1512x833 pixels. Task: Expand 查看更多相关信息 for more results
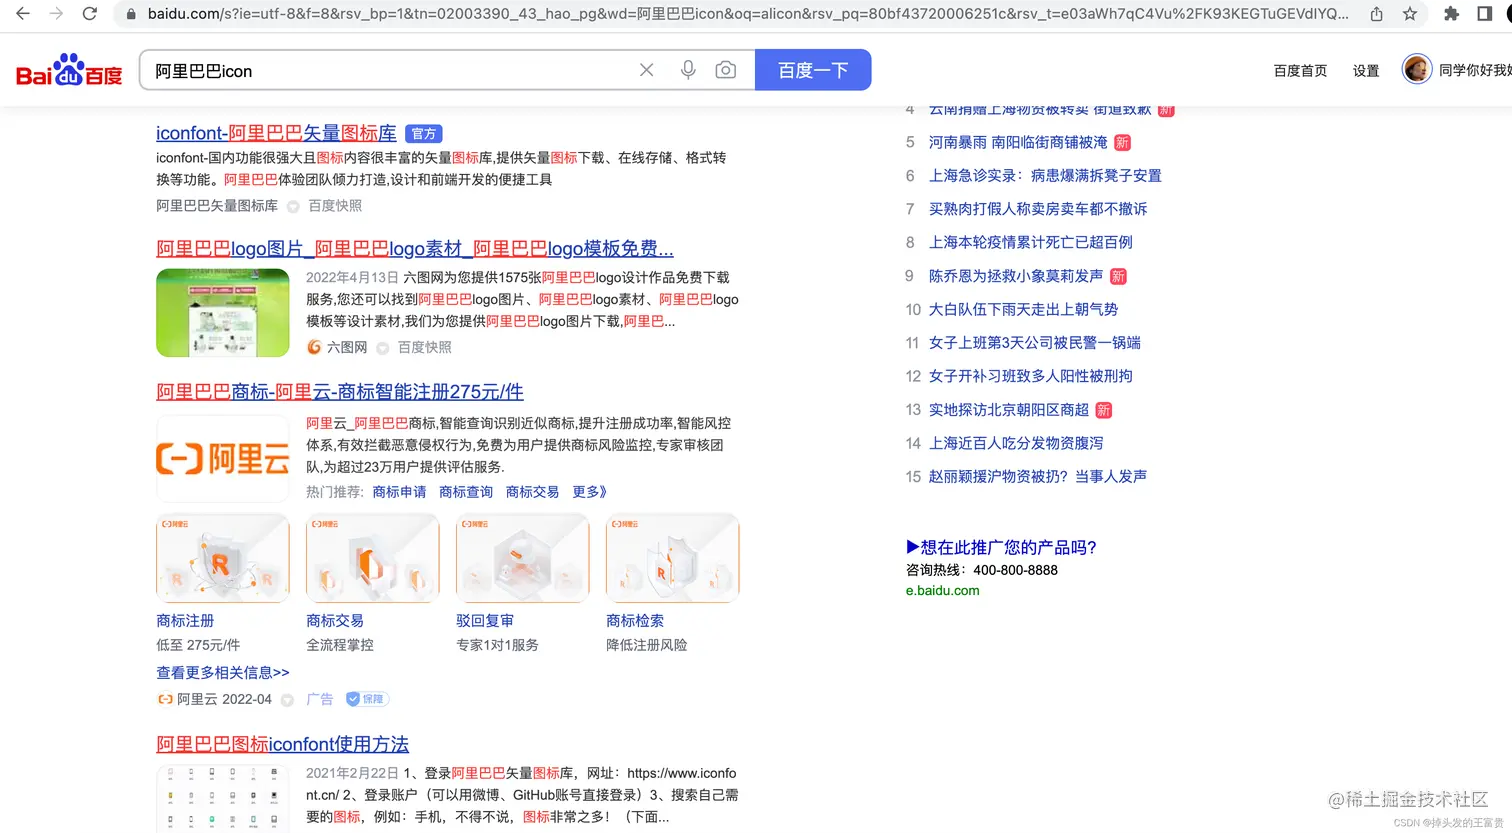pyautogui.click(x=222, y=672)
